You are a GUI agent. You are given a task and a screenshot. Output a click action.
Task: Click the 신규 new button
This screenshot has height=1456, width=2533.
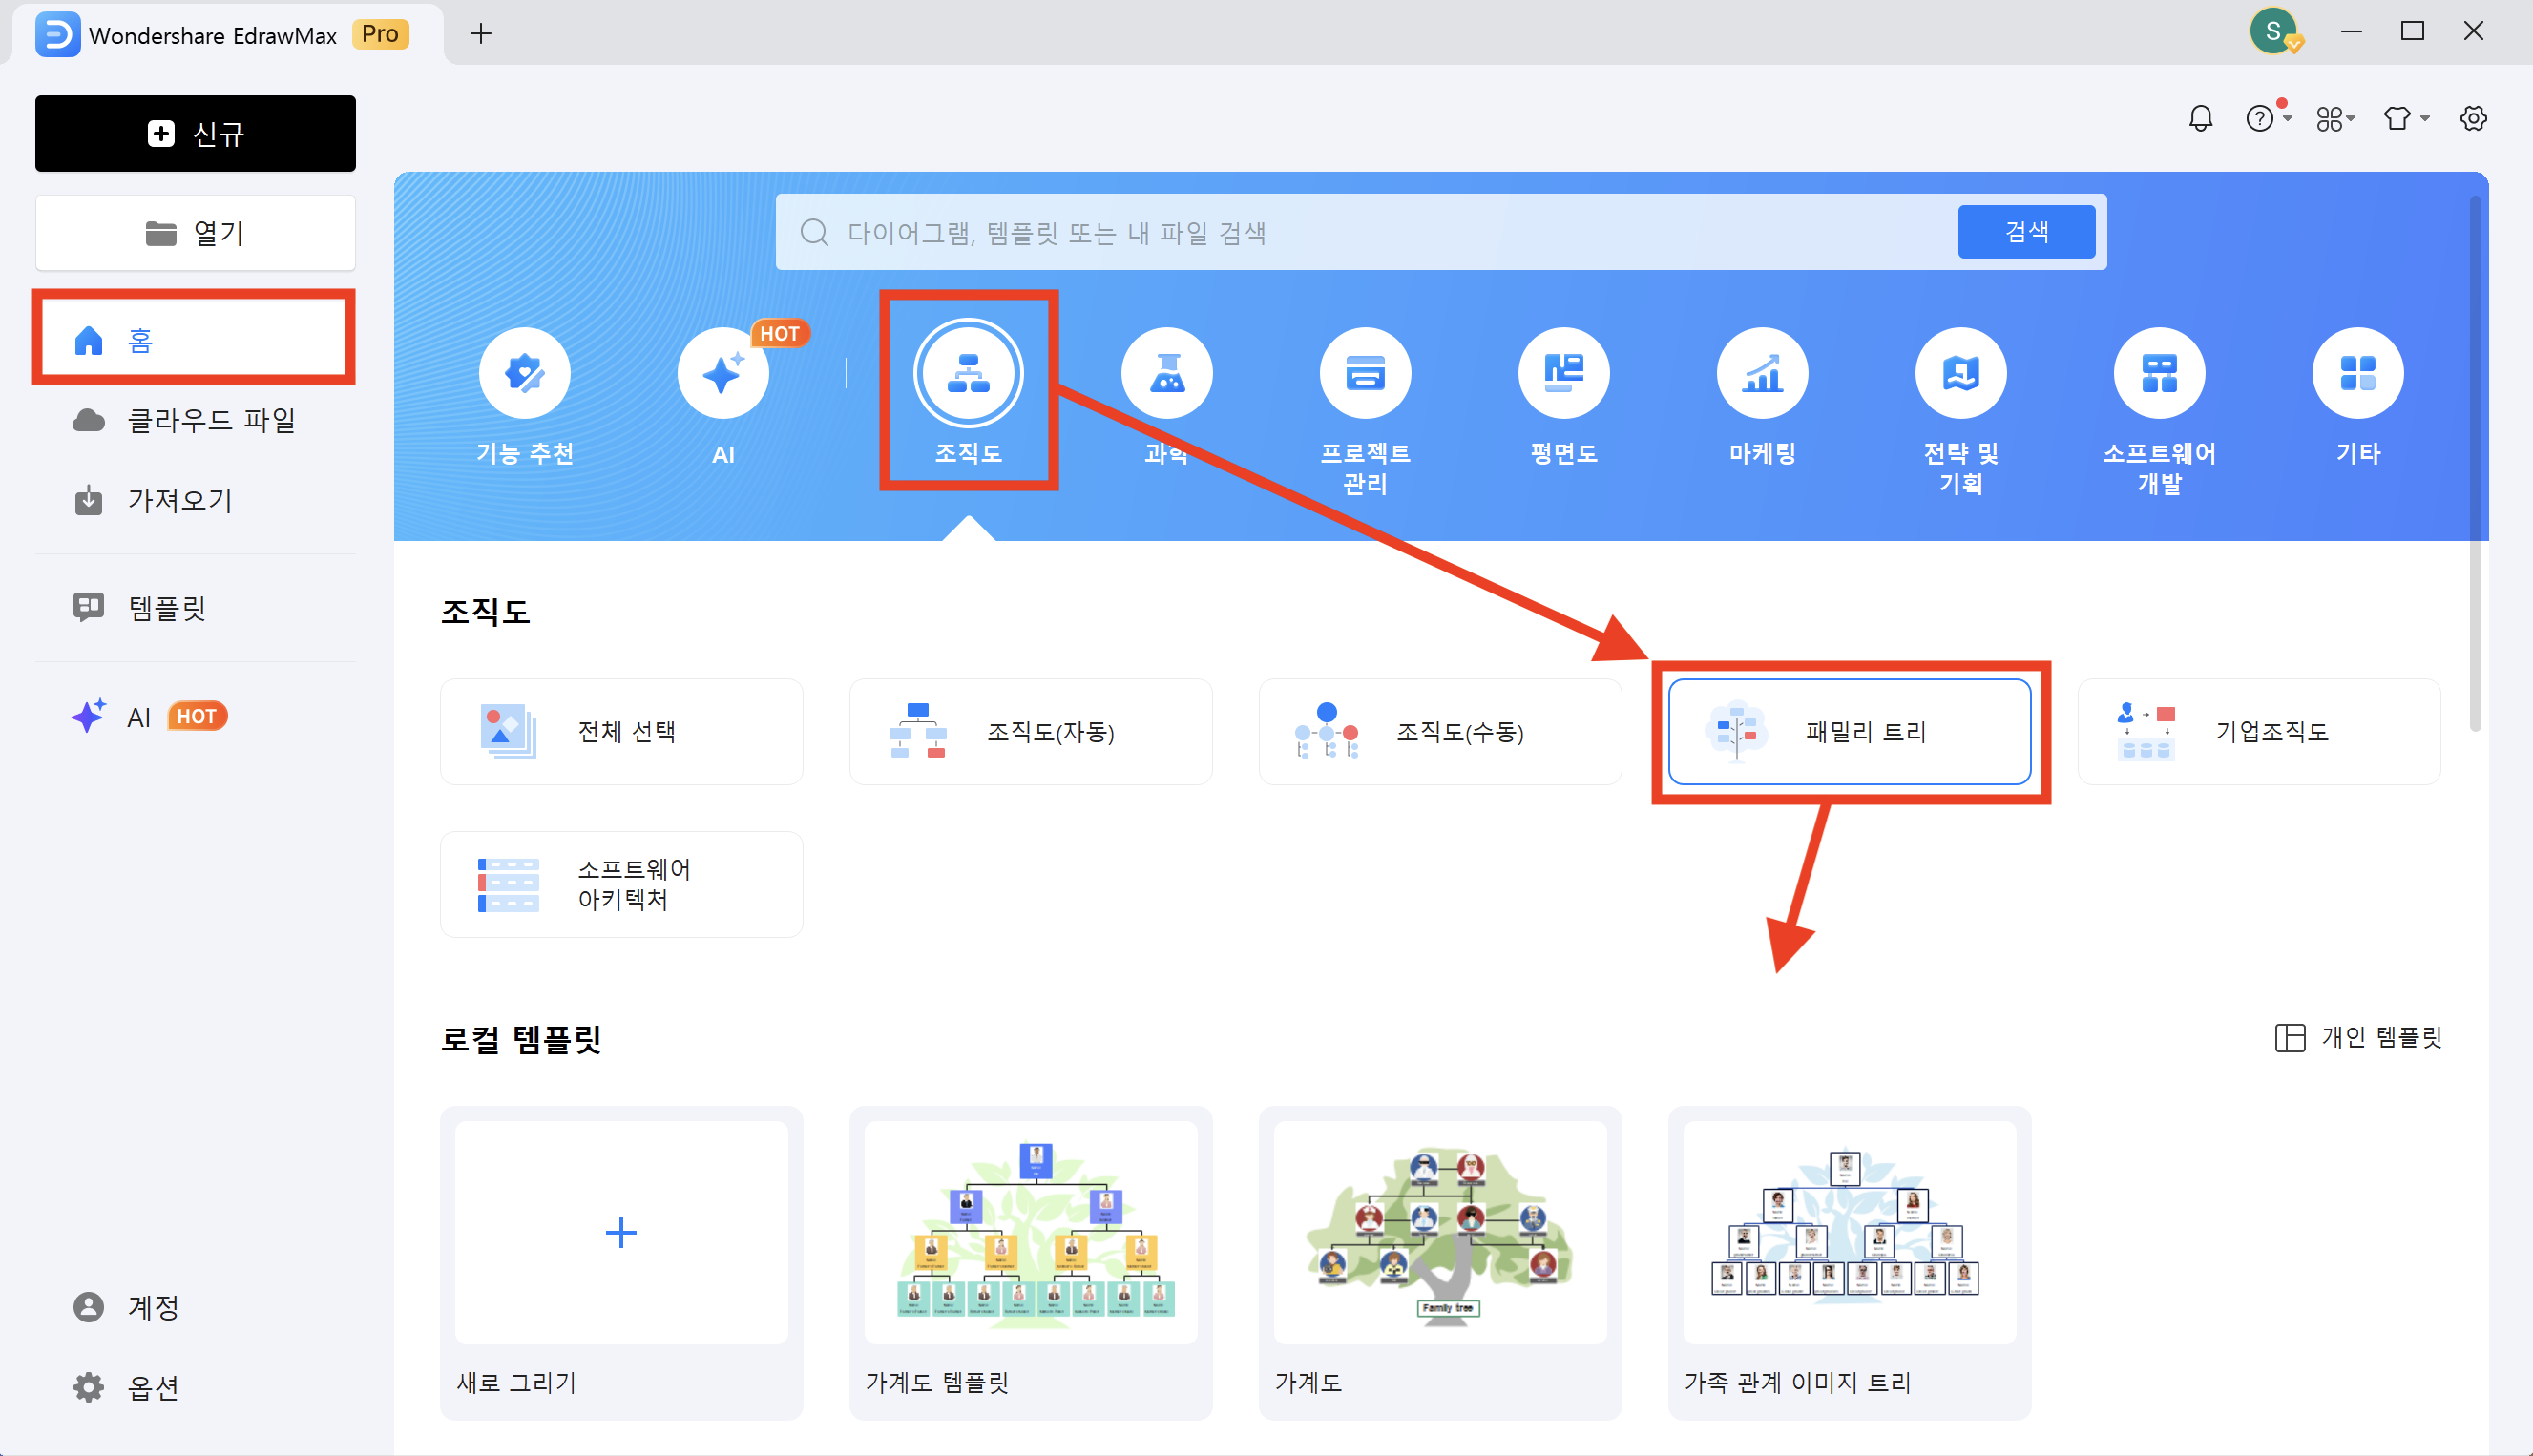(195, 133)
